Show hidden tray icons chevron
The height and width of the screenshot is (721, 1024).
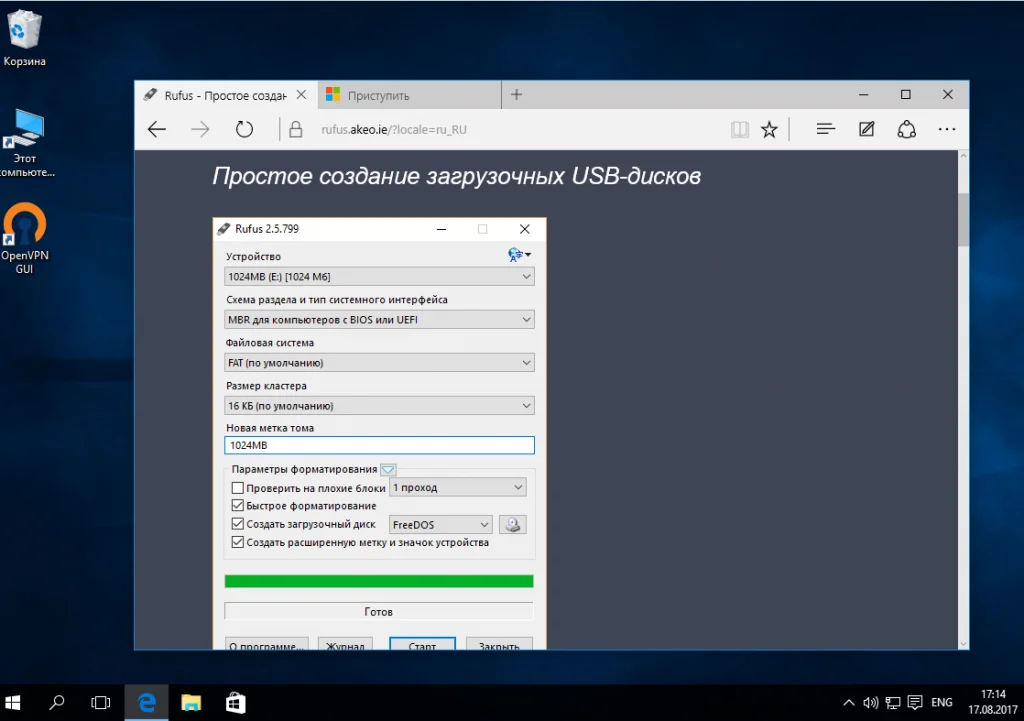(x=848, y=703)
